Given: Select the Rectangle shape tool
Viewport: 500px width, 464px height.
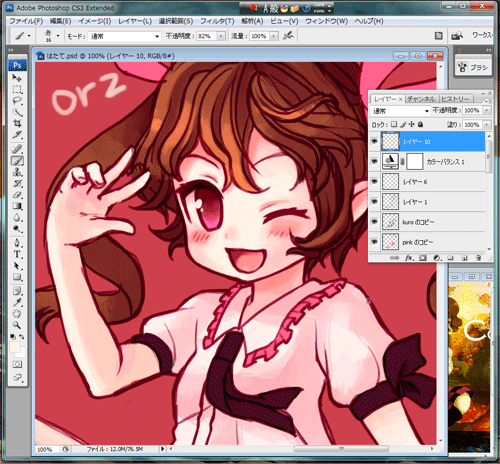Looking at the screenshot, I should [x=17, y=277].
